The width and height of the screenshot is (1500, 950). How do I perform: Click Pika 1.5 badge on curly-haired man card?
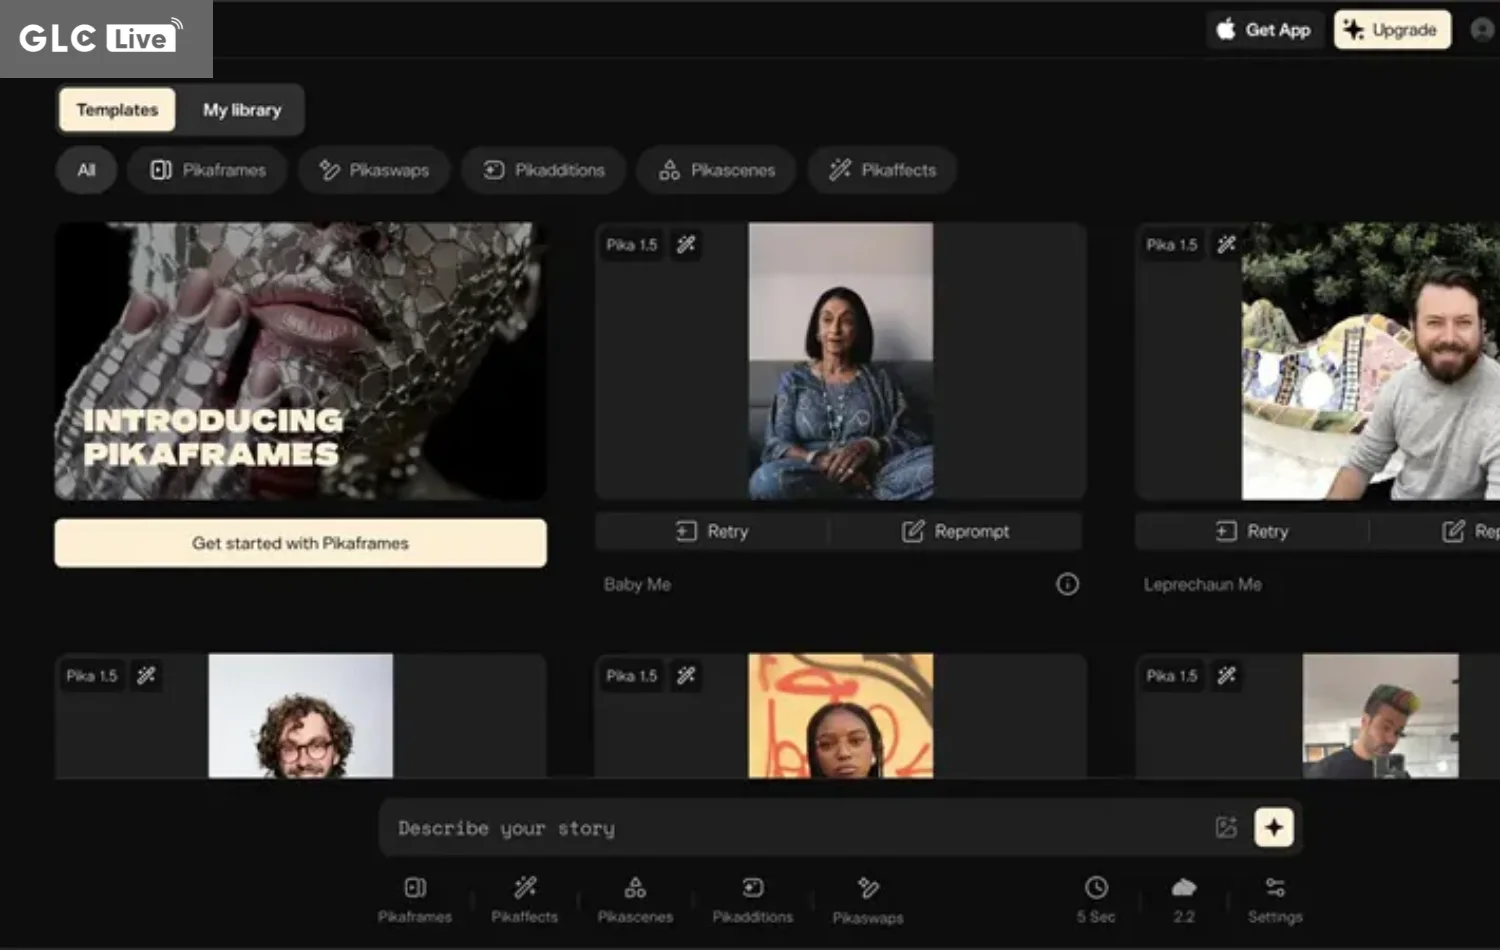pyautogui.click(x=92, y=676)
